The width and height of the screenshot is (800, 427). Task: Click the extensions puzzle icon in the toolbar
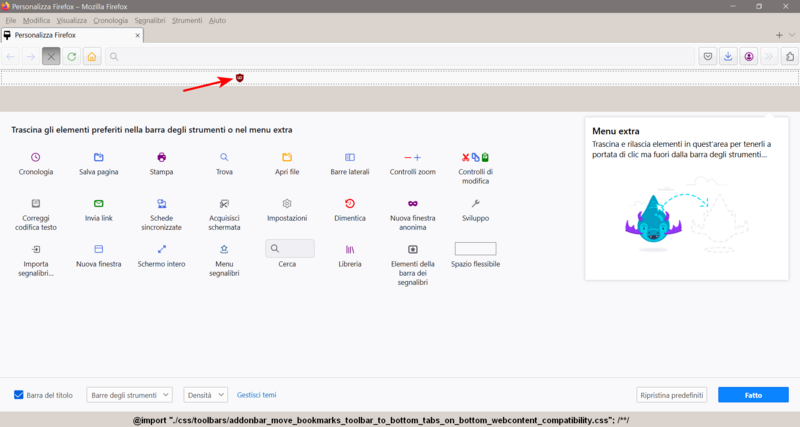[x=789, y=57]
